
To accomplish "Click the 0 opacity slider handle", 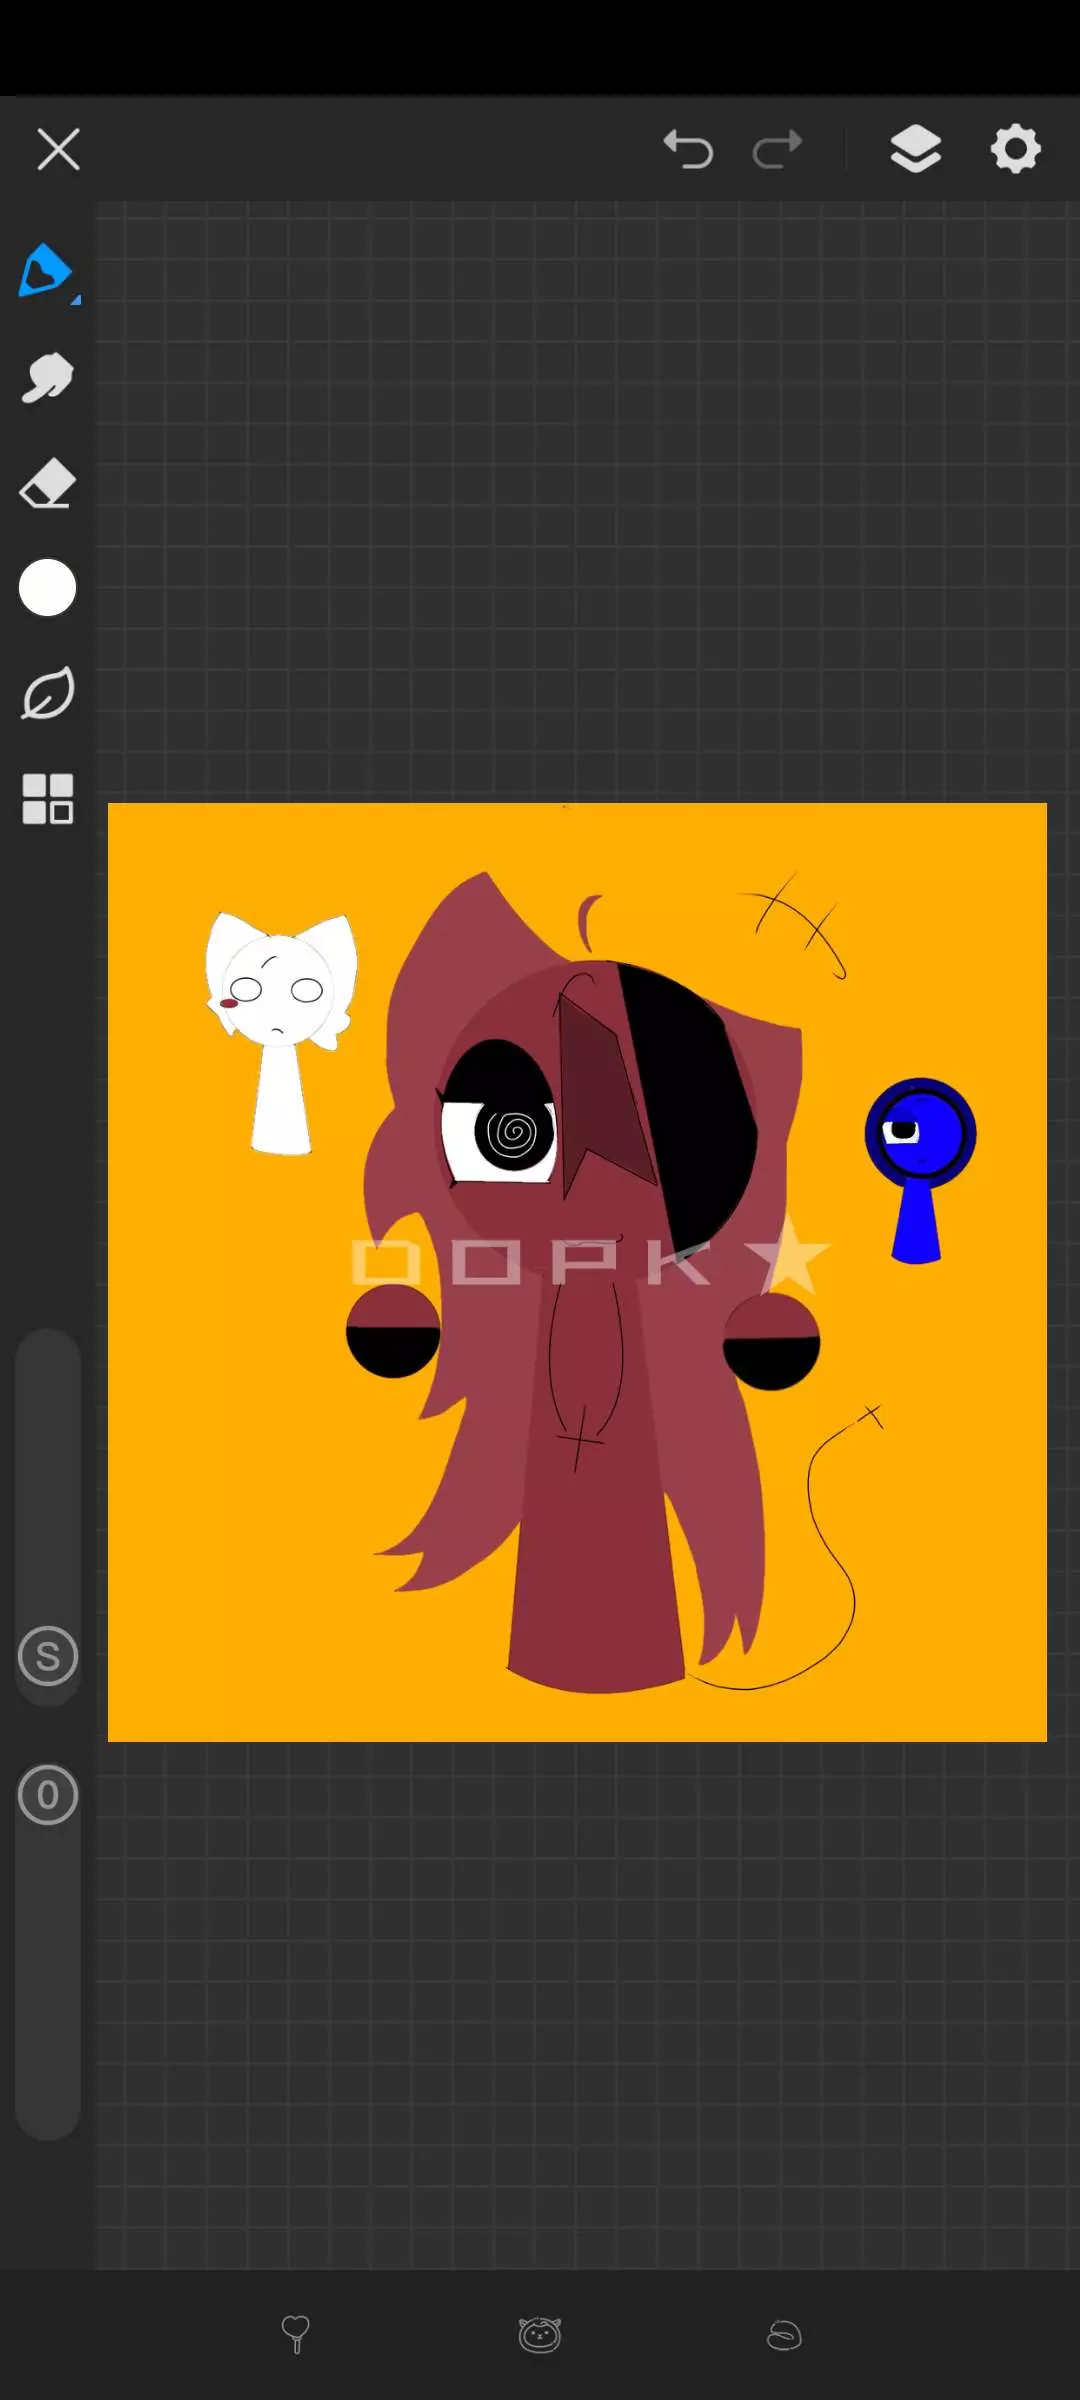I will coord(47,1795).
